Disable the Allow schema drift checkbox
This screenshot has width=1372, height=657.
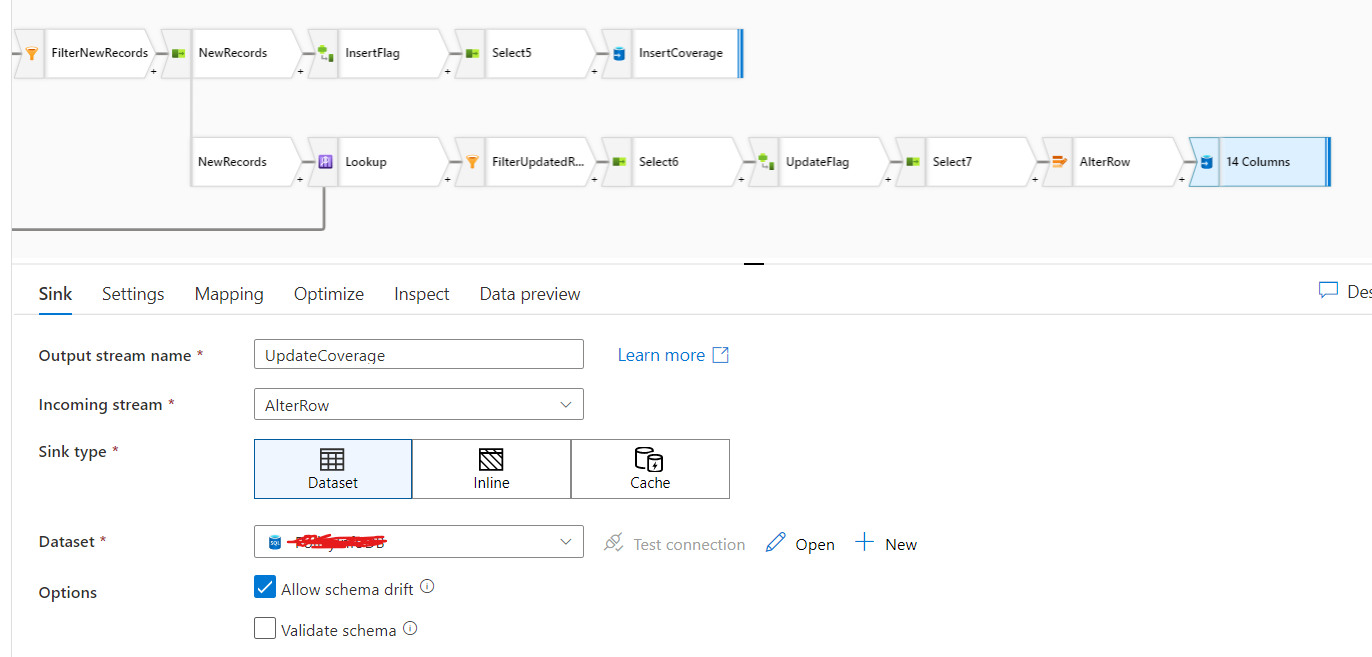click(x=265, y=587)
